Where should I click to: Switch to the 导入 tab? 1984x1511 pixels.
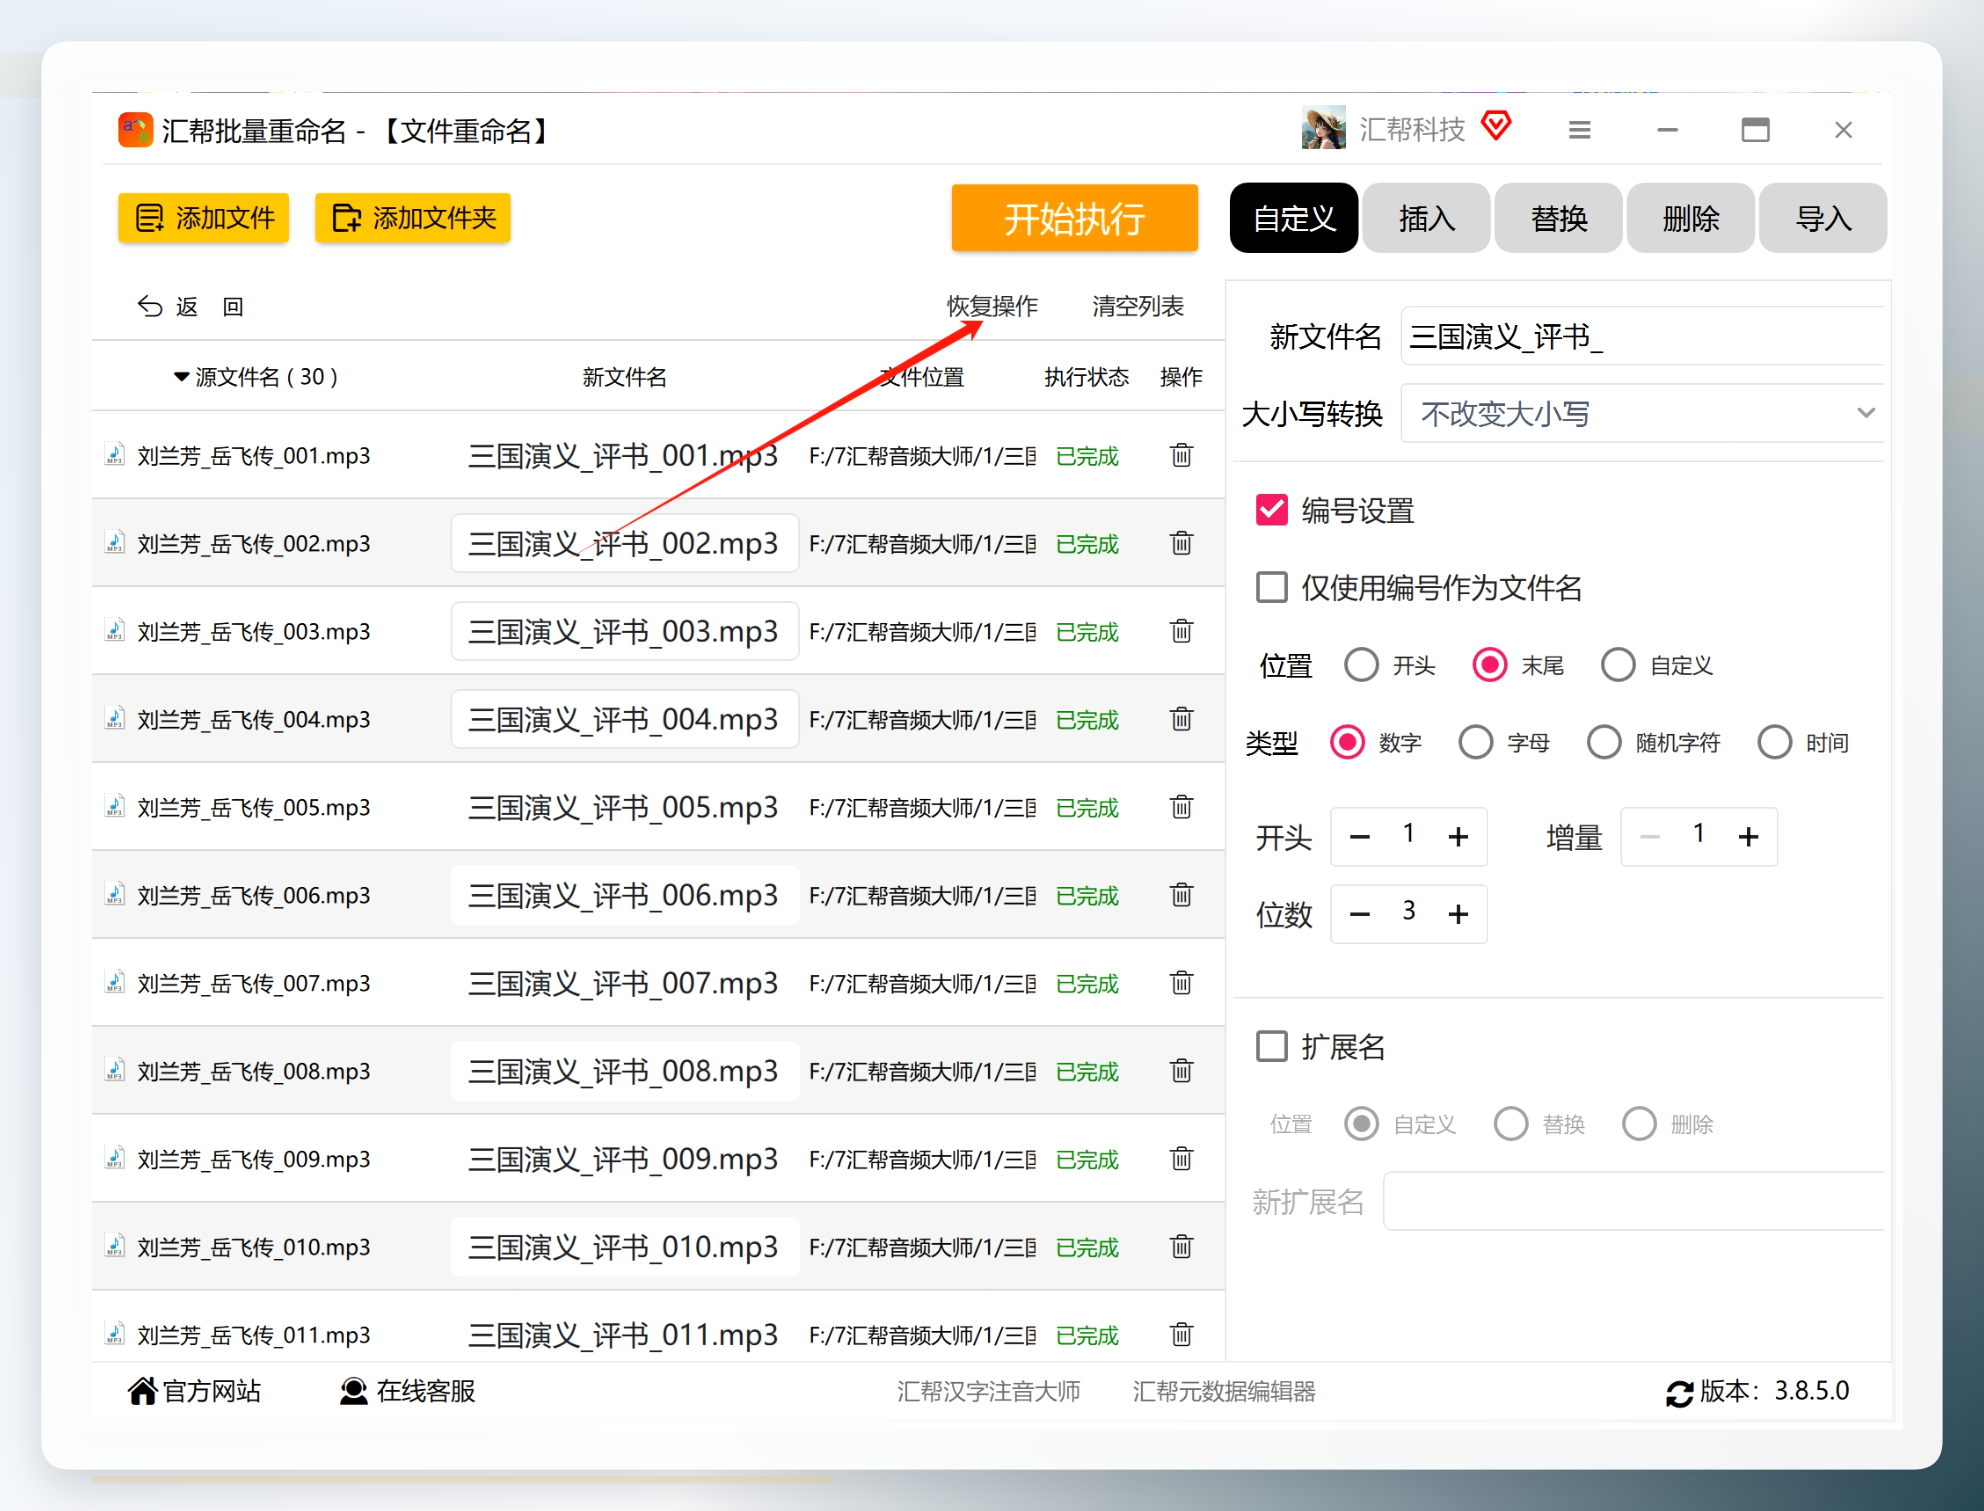click(x=1823, y=218)
